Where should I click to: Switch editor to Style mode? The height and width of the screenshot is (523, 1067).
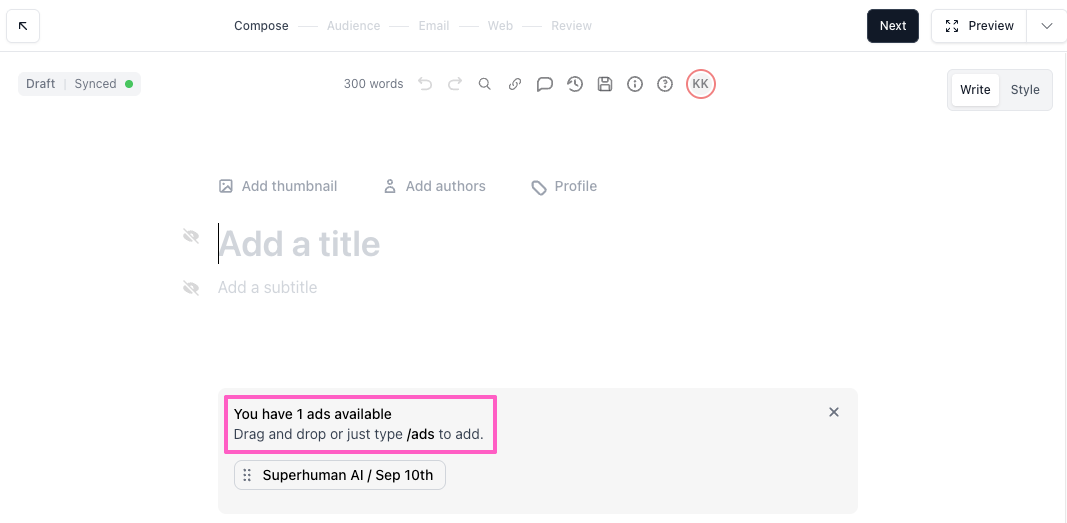(x=1025, y=90)
